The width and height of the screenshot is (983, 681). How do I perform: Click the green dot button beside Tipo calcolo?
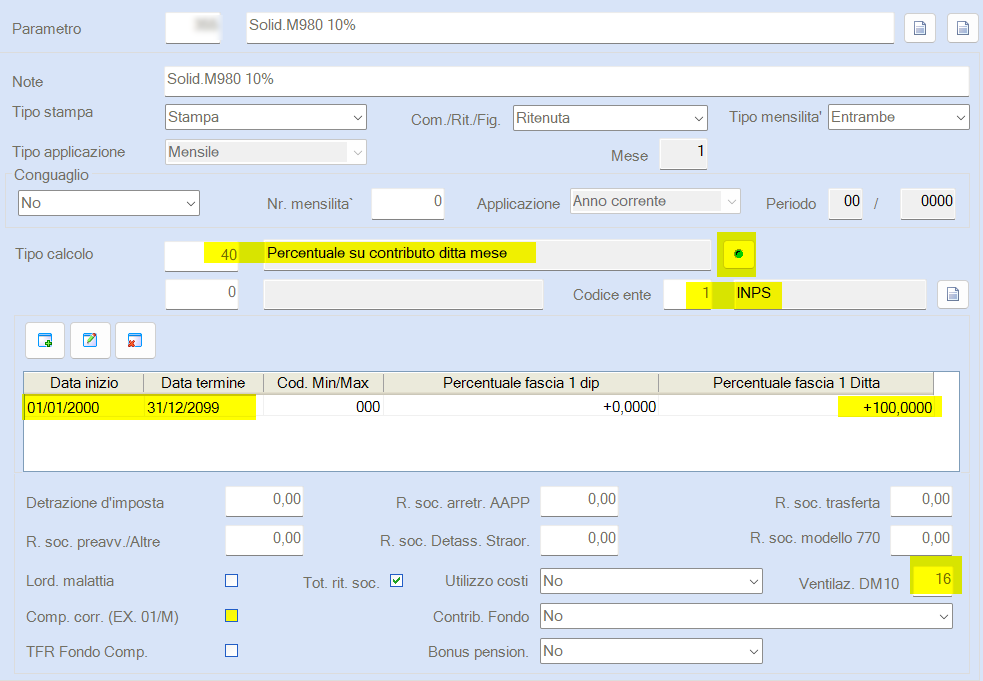739,254
